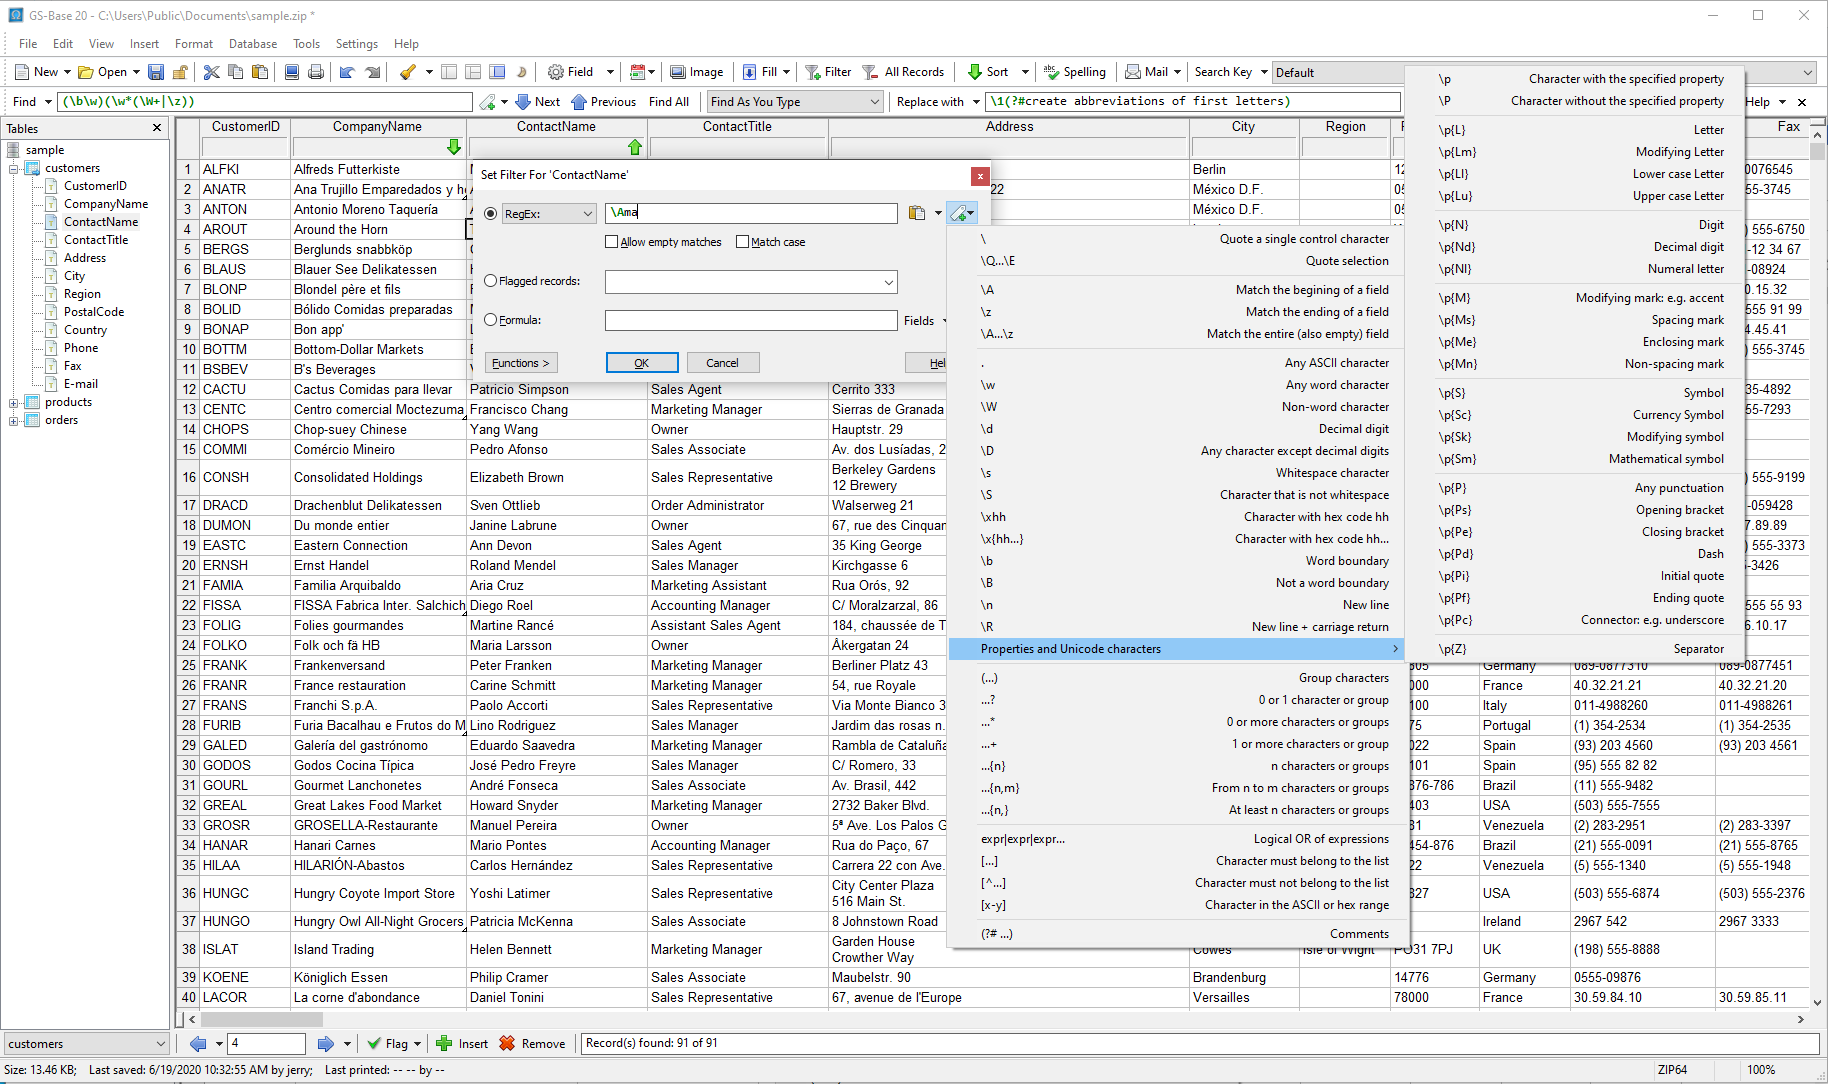Click the calendar icon in toolbar
Viewport: 1828px width, 1084px height.
pos(637,72)
